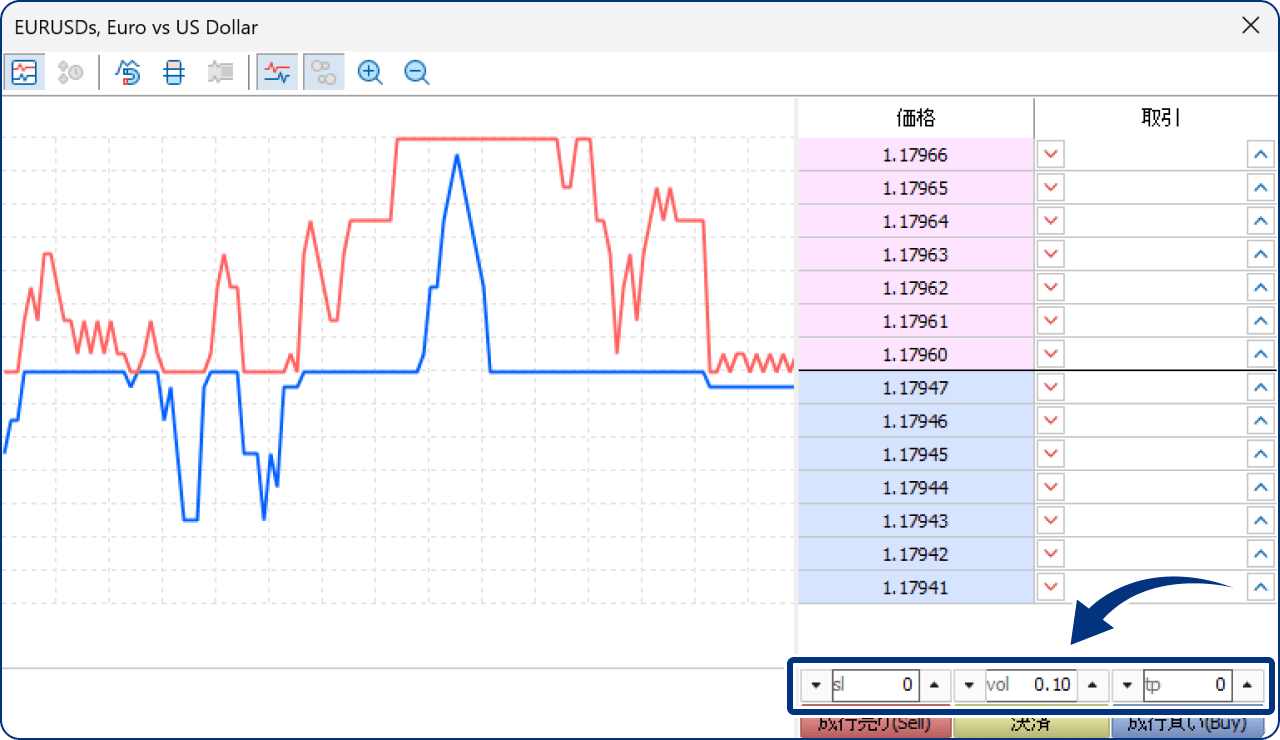Toggle the tick chart display icon
The width and height of the screenshot is (1280, 740).
click(24, 72)
